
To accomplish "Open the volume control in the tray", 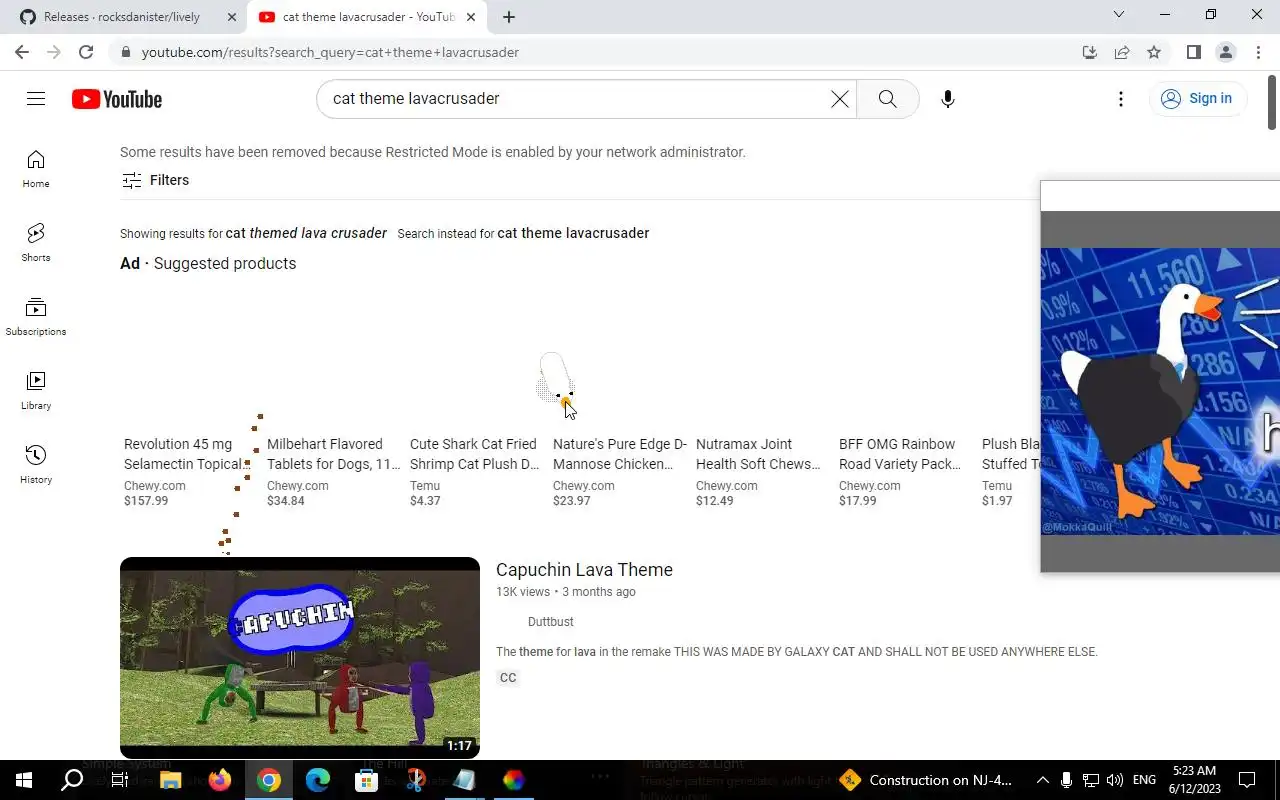I will click(1115, 780).
